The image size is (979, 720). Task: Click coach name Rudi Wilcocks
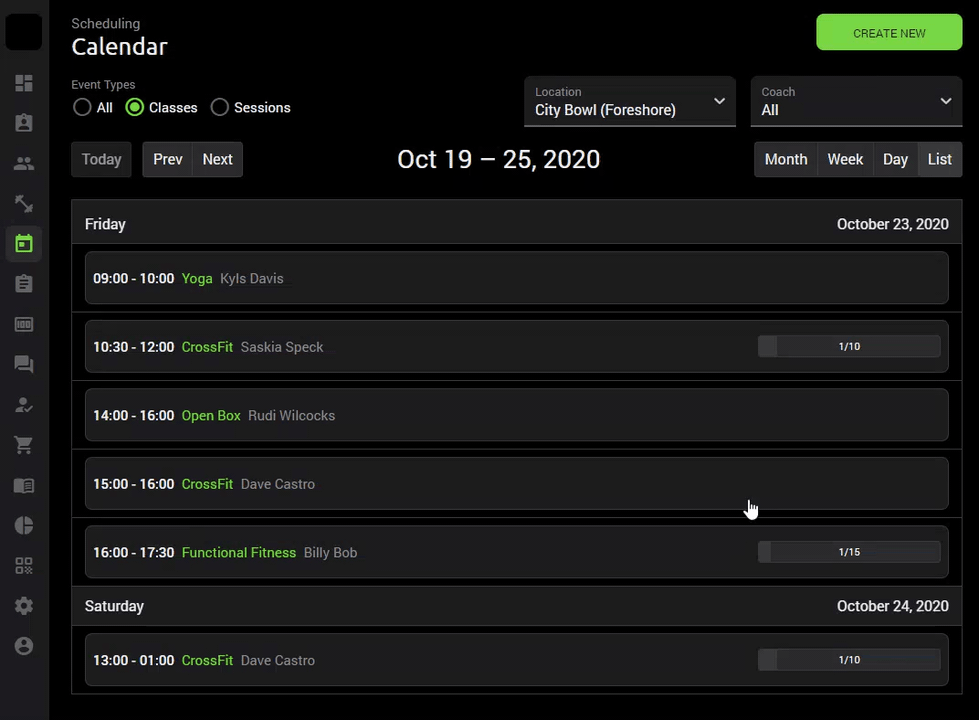click(292, 416)
